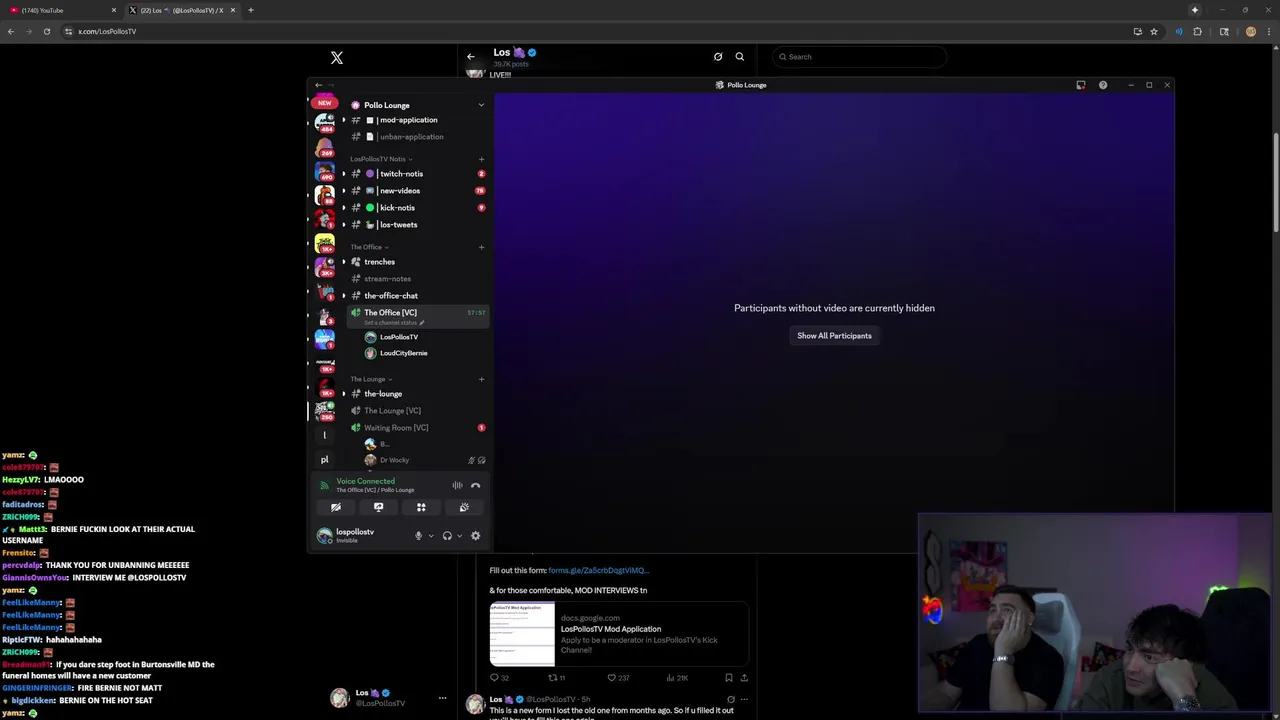
Task: Expand microphone input options arrow
Action: click(431, 536)
